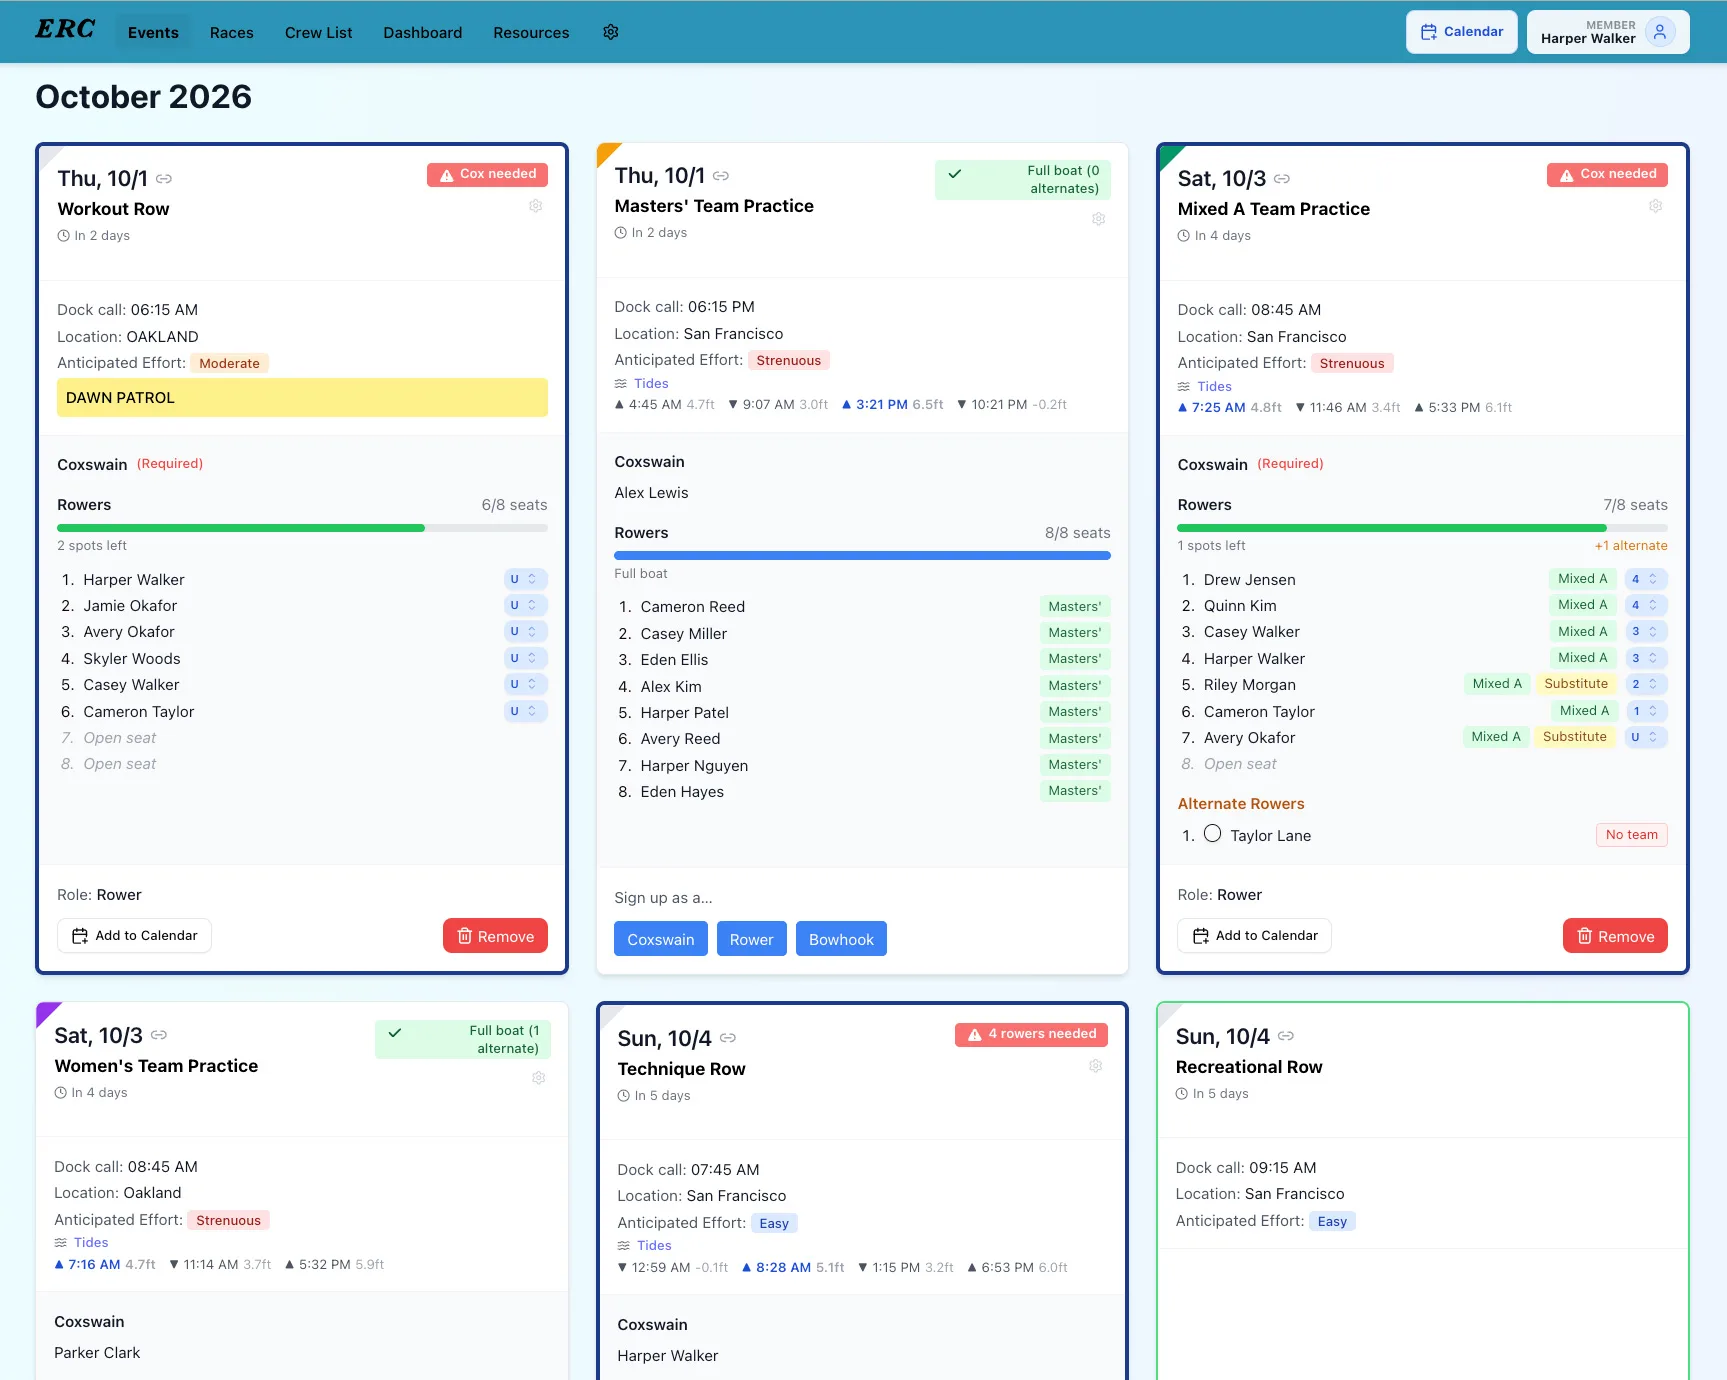
Task: Open seat selector for Drew Jensen
Action: (x=1645, y=579)
